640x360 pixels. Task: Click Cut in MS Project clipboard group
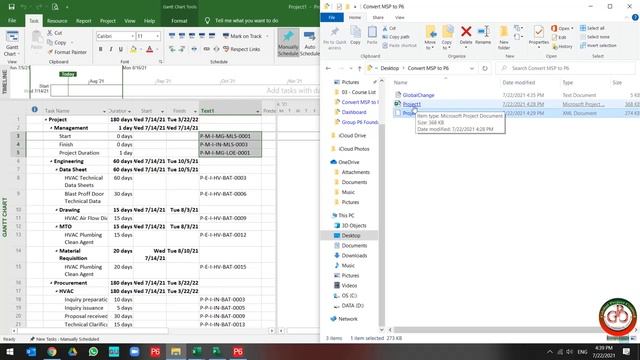point(55,33)
